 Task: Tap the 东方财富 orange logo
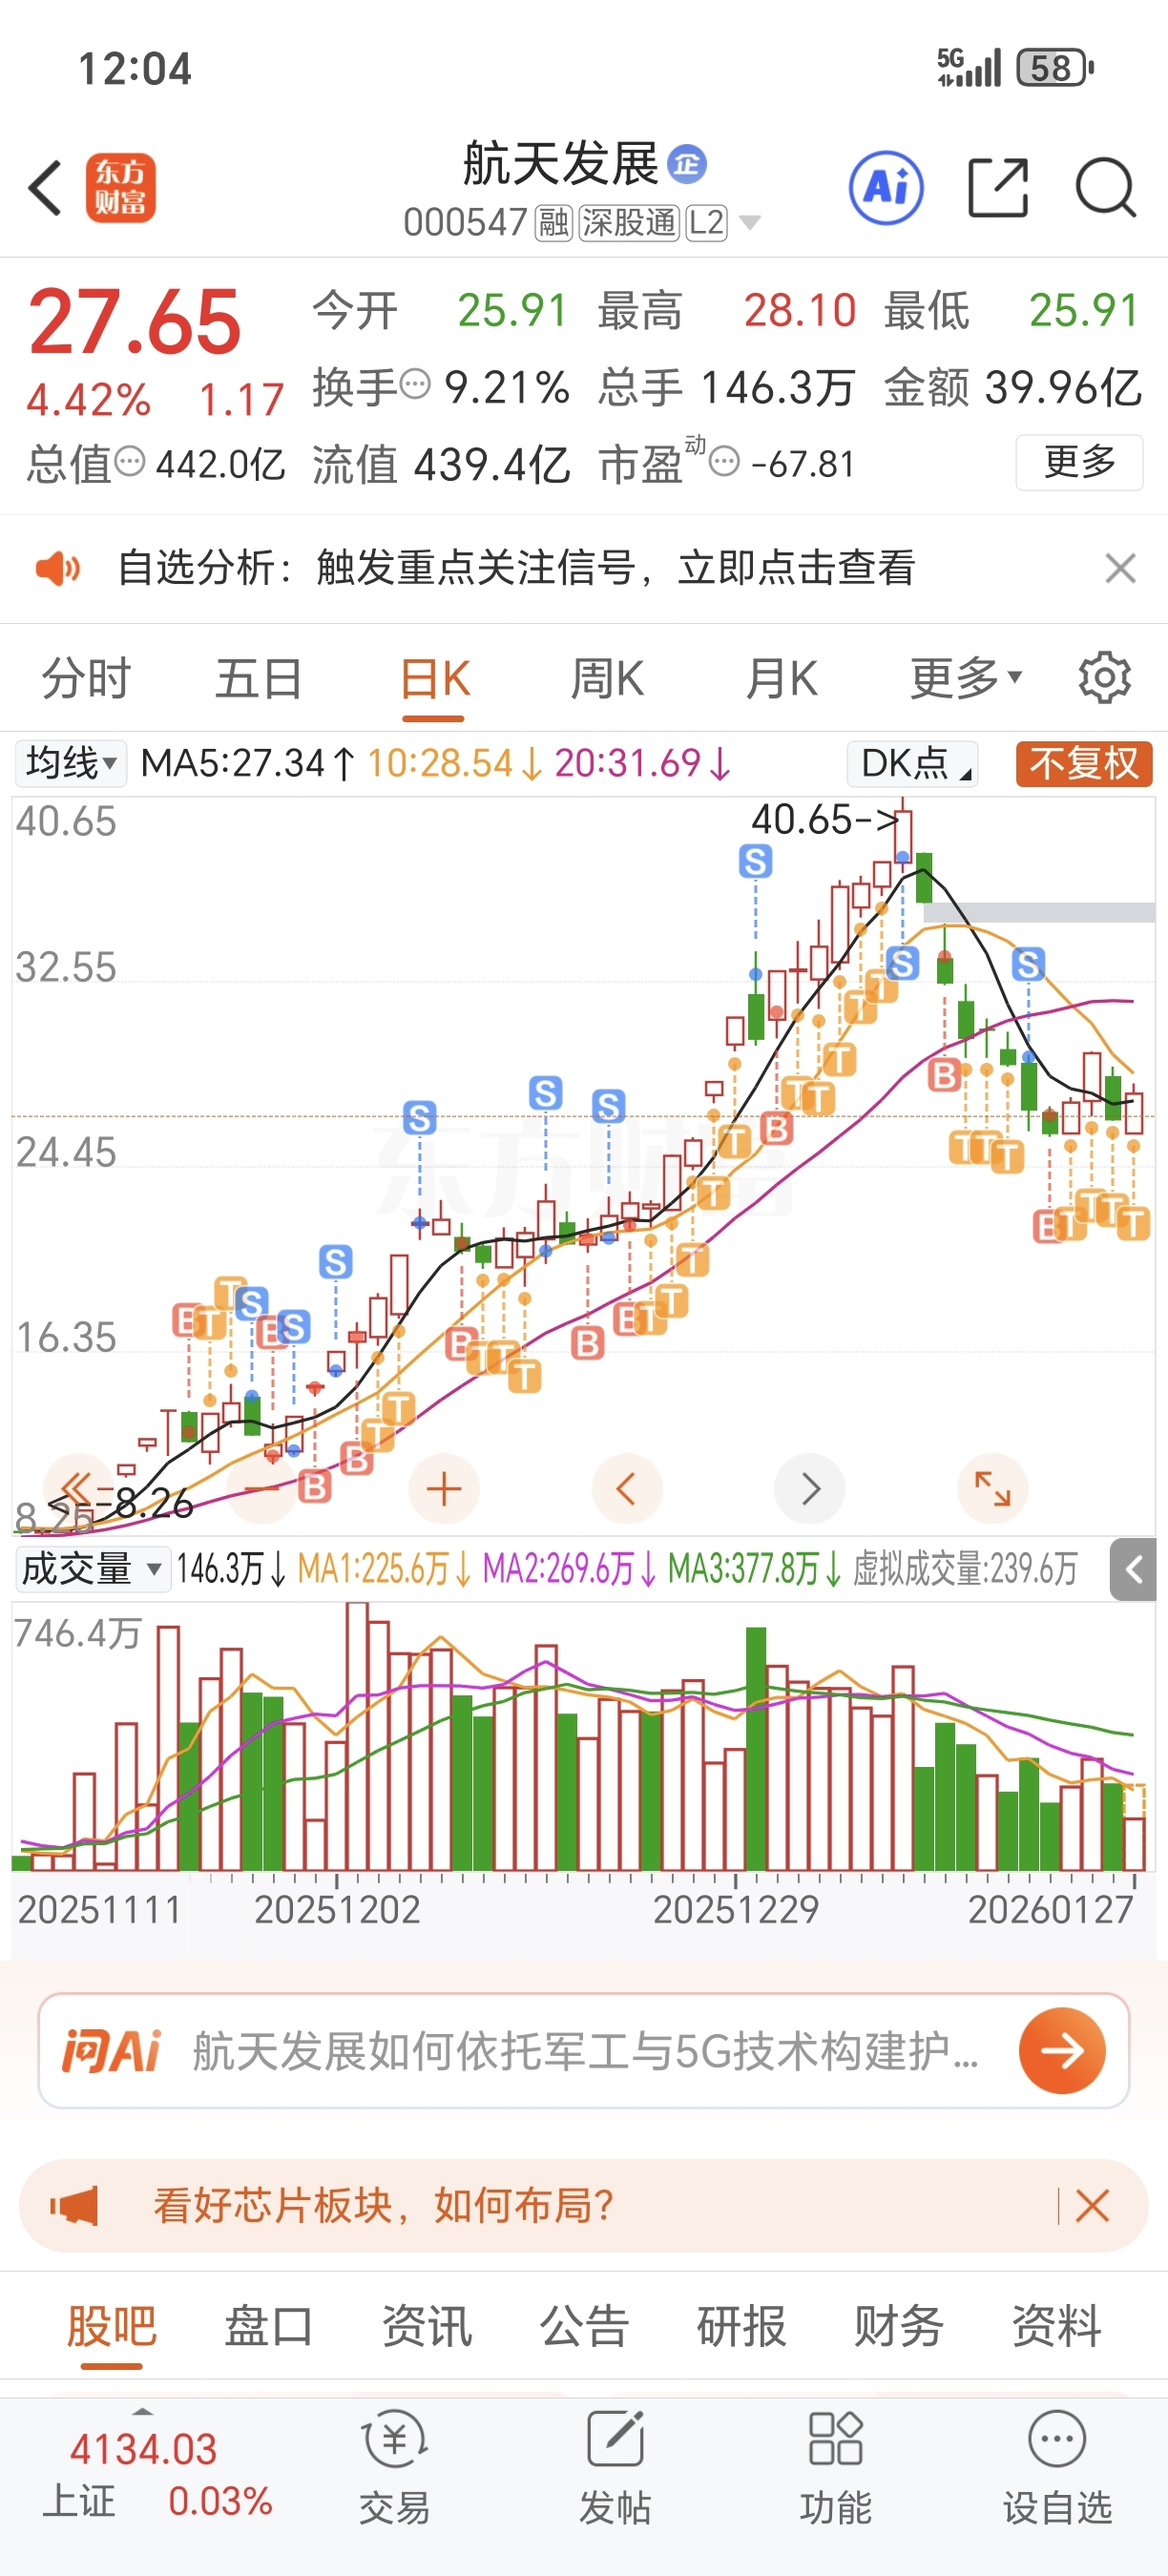tap(121, 188)
